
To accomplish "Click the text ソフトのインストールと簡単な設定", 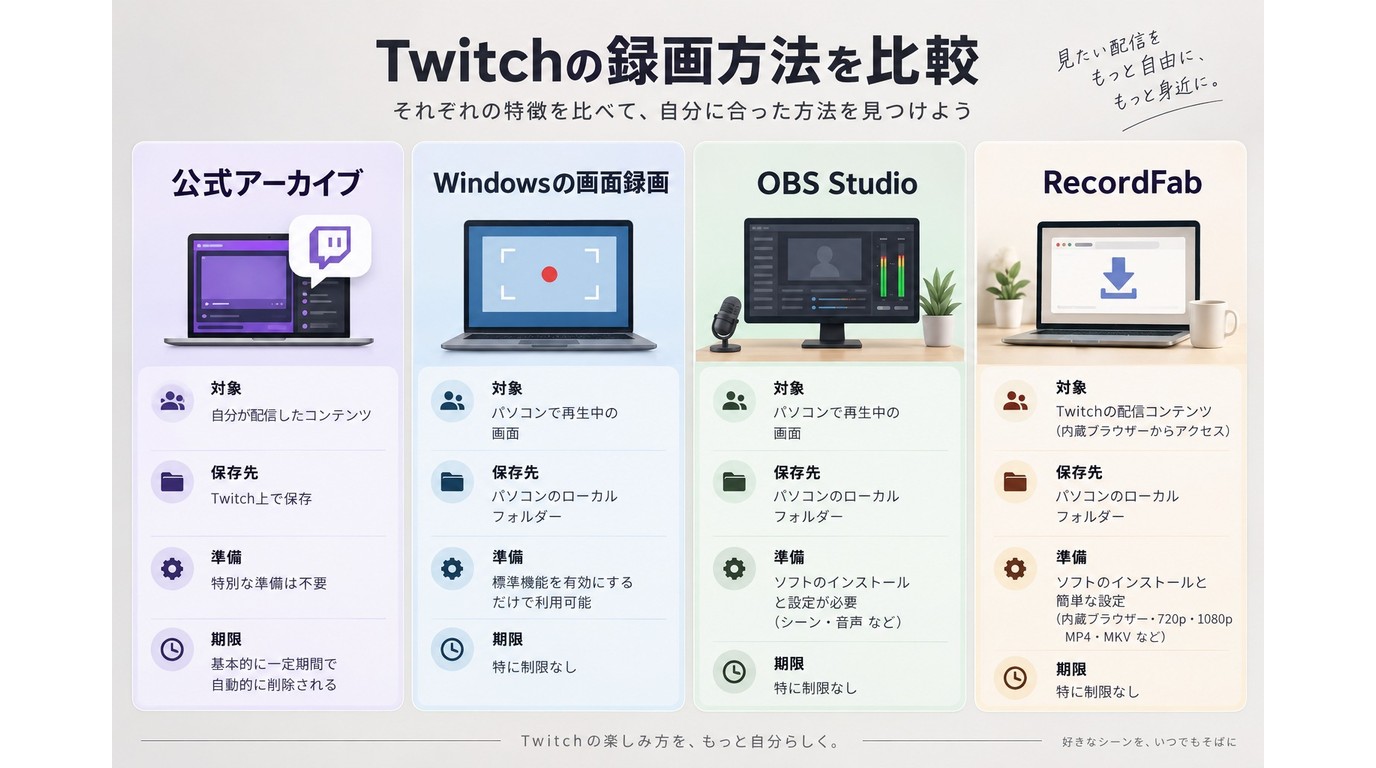I will [1131, 591].
